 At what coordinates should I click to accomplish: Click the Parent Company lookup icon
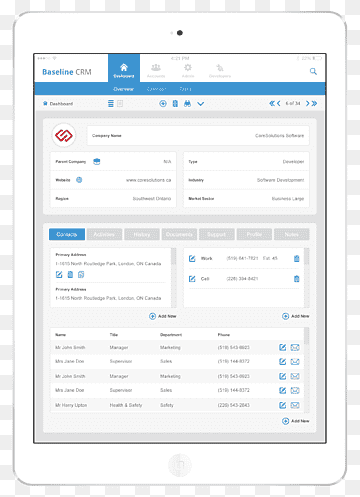pos(97,162)
